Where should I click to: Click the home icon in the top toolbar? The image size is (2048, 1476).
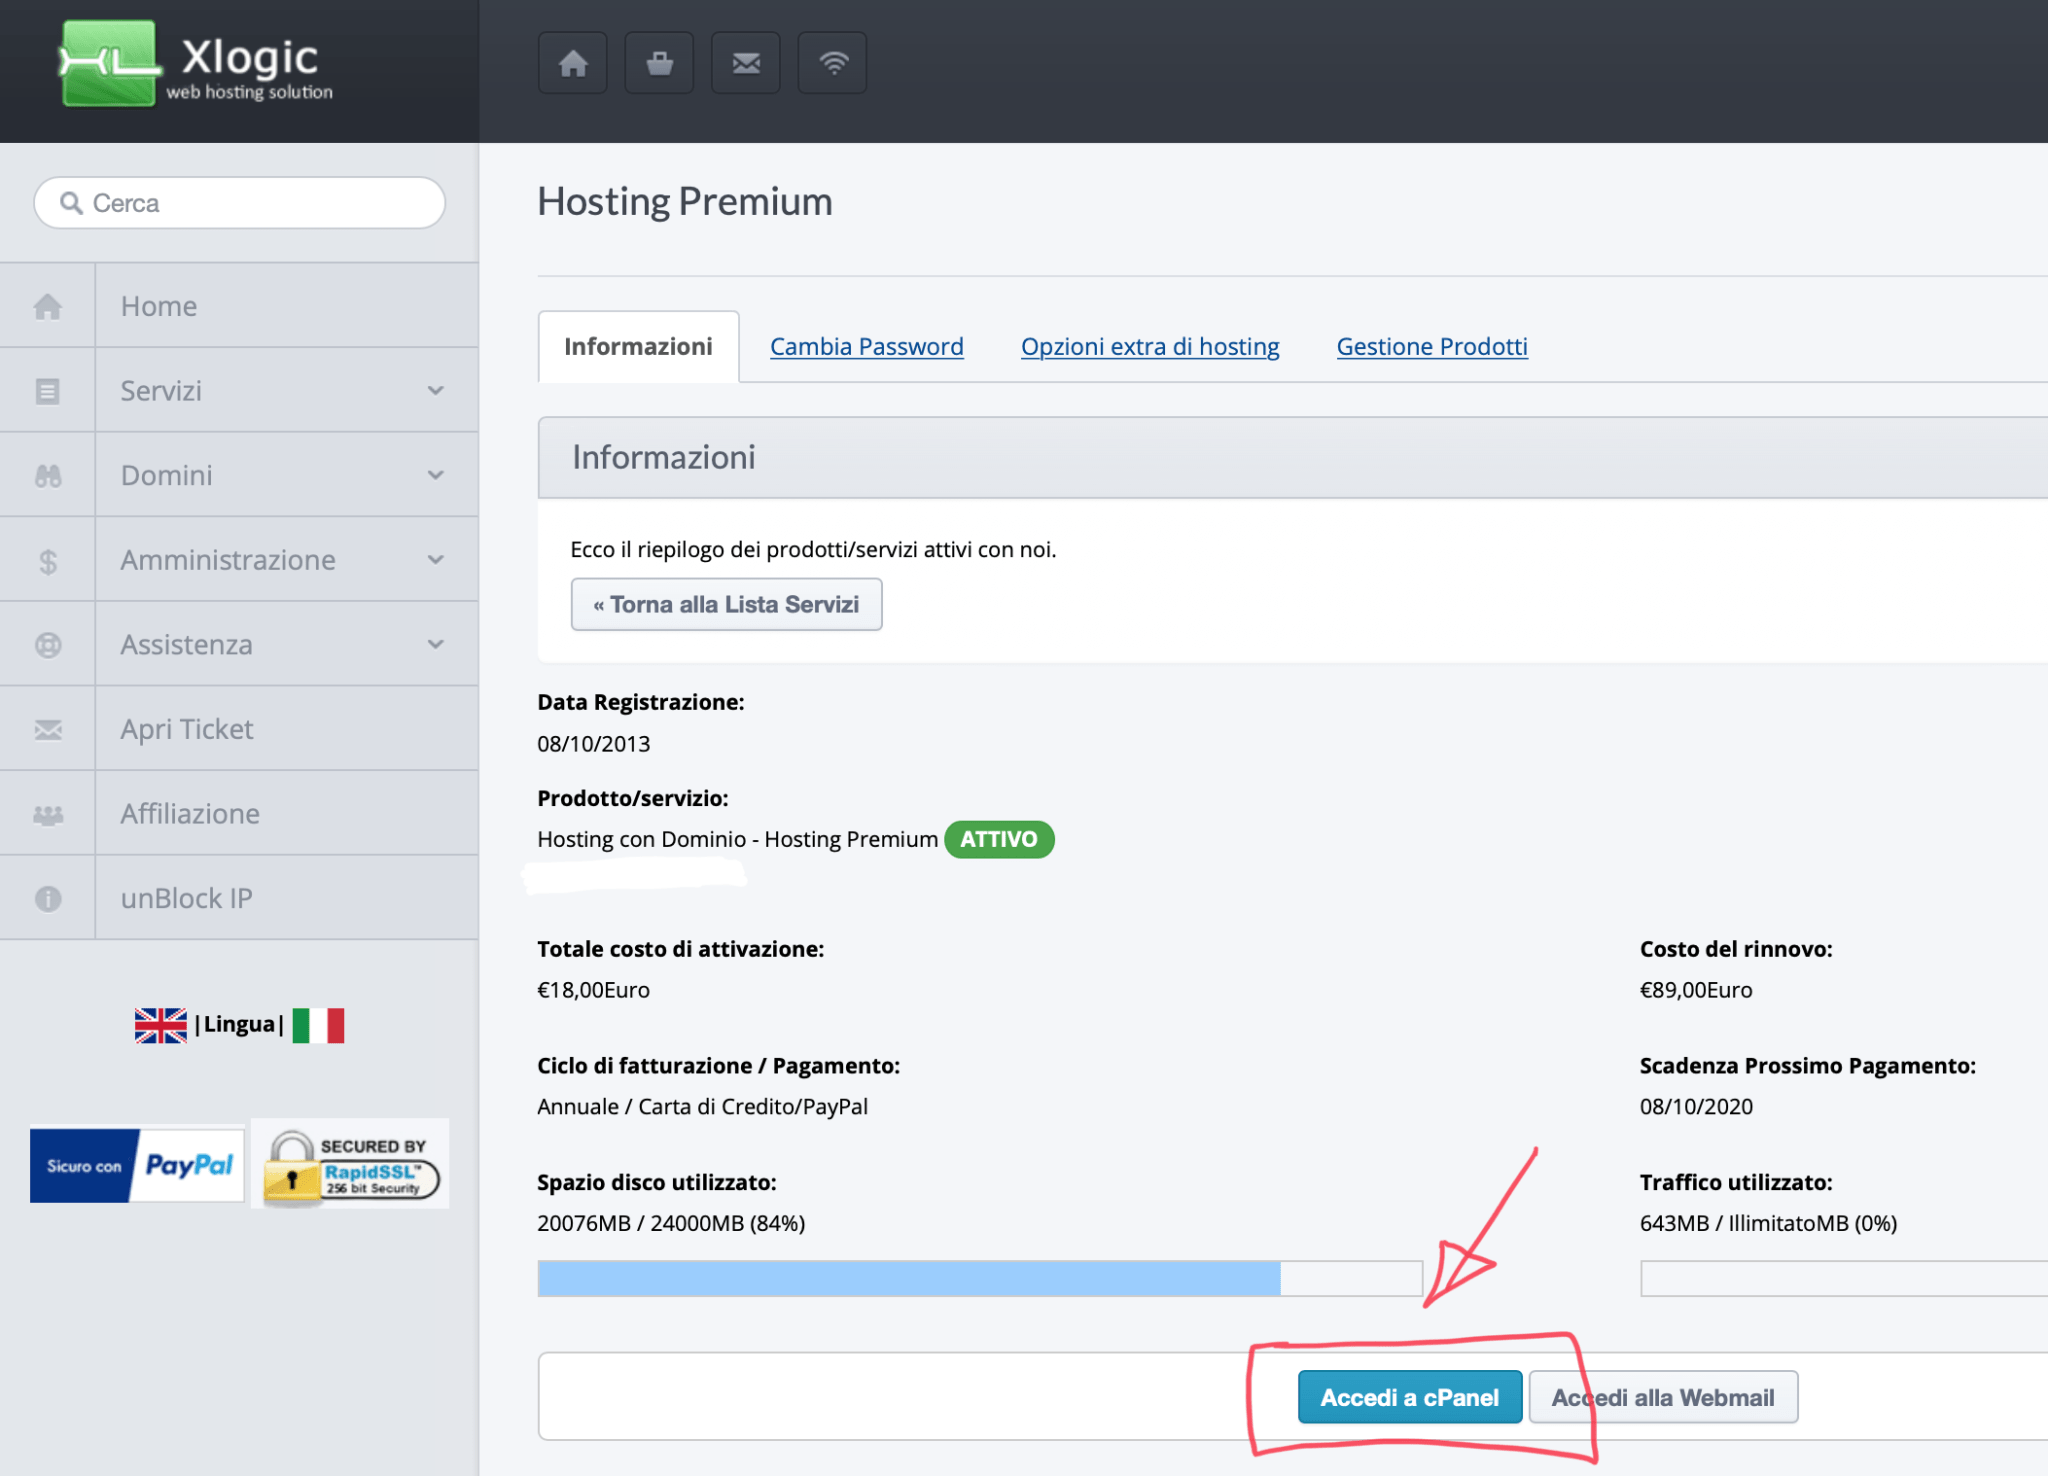(572, 62)
